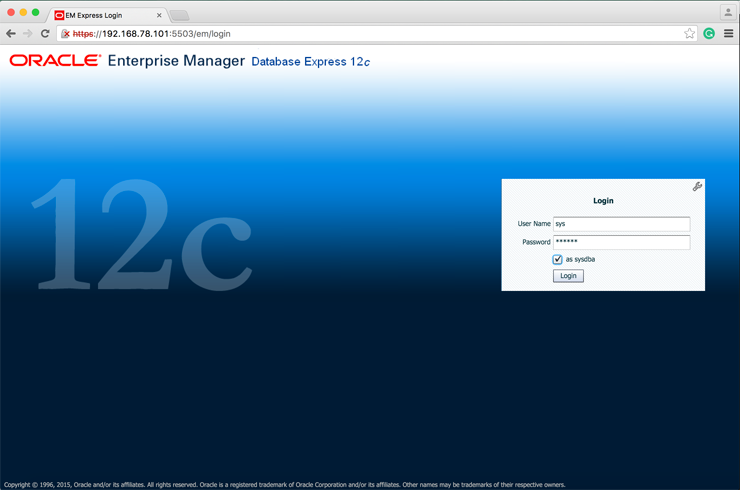Screen dimensions: 740x490
Task: Bookmark this page with the star icon
Action: coord(690,34)
